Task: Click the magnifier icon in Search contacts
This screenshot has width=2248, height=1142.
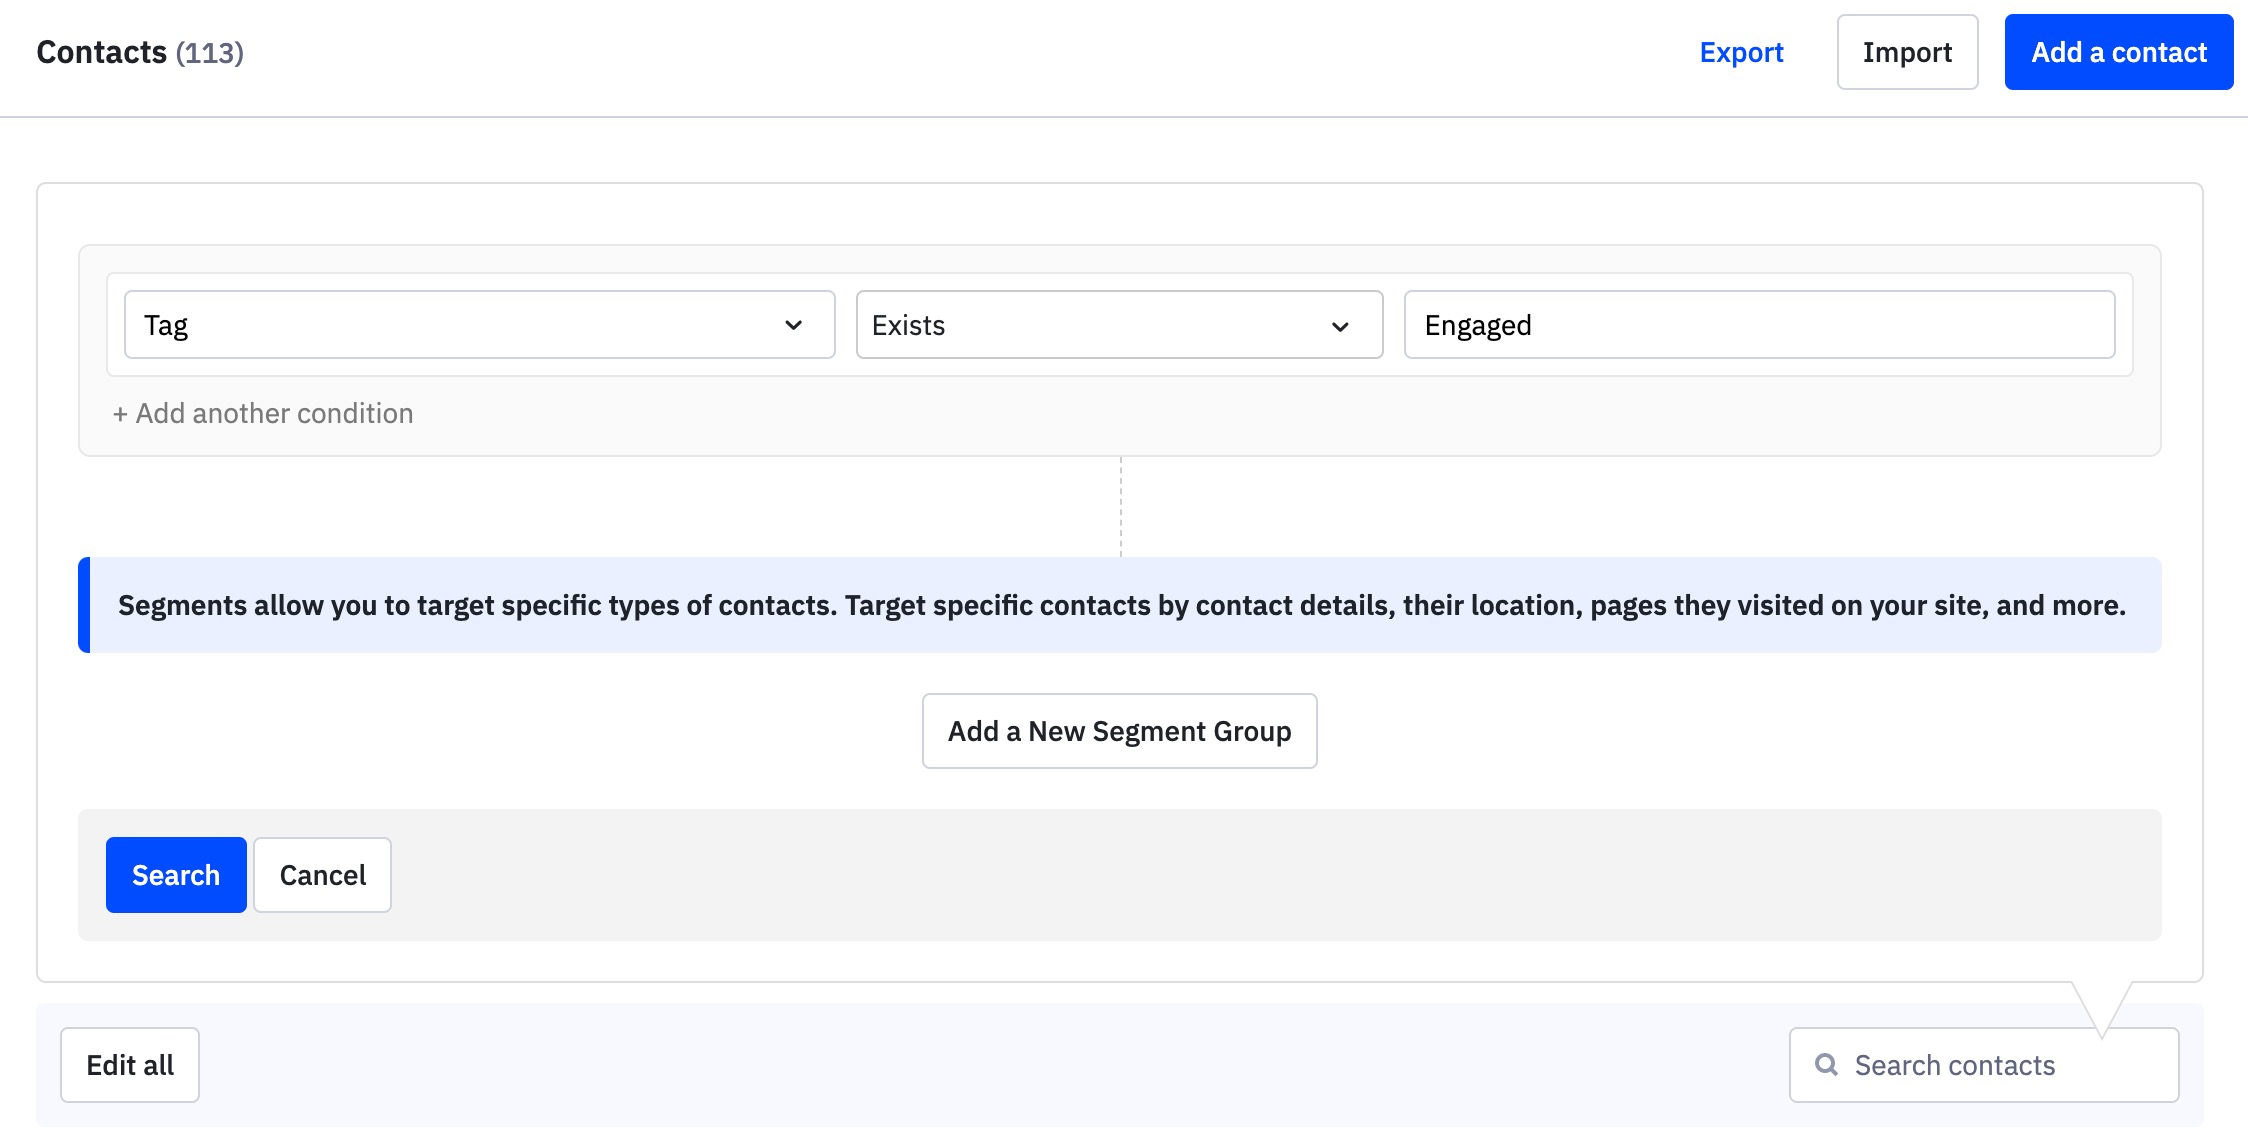Action: (1827, 1065)
